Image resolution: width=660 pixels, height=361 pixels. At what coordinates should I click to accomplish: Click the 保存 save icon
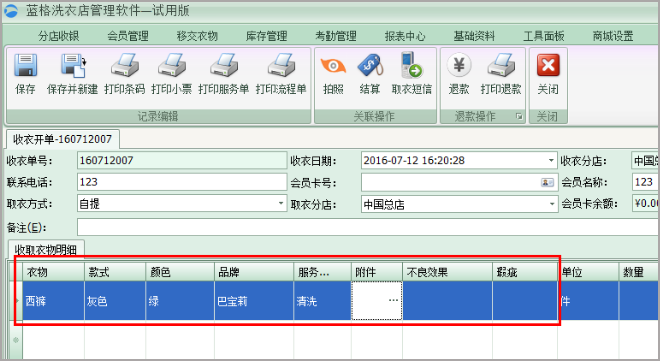26,65
